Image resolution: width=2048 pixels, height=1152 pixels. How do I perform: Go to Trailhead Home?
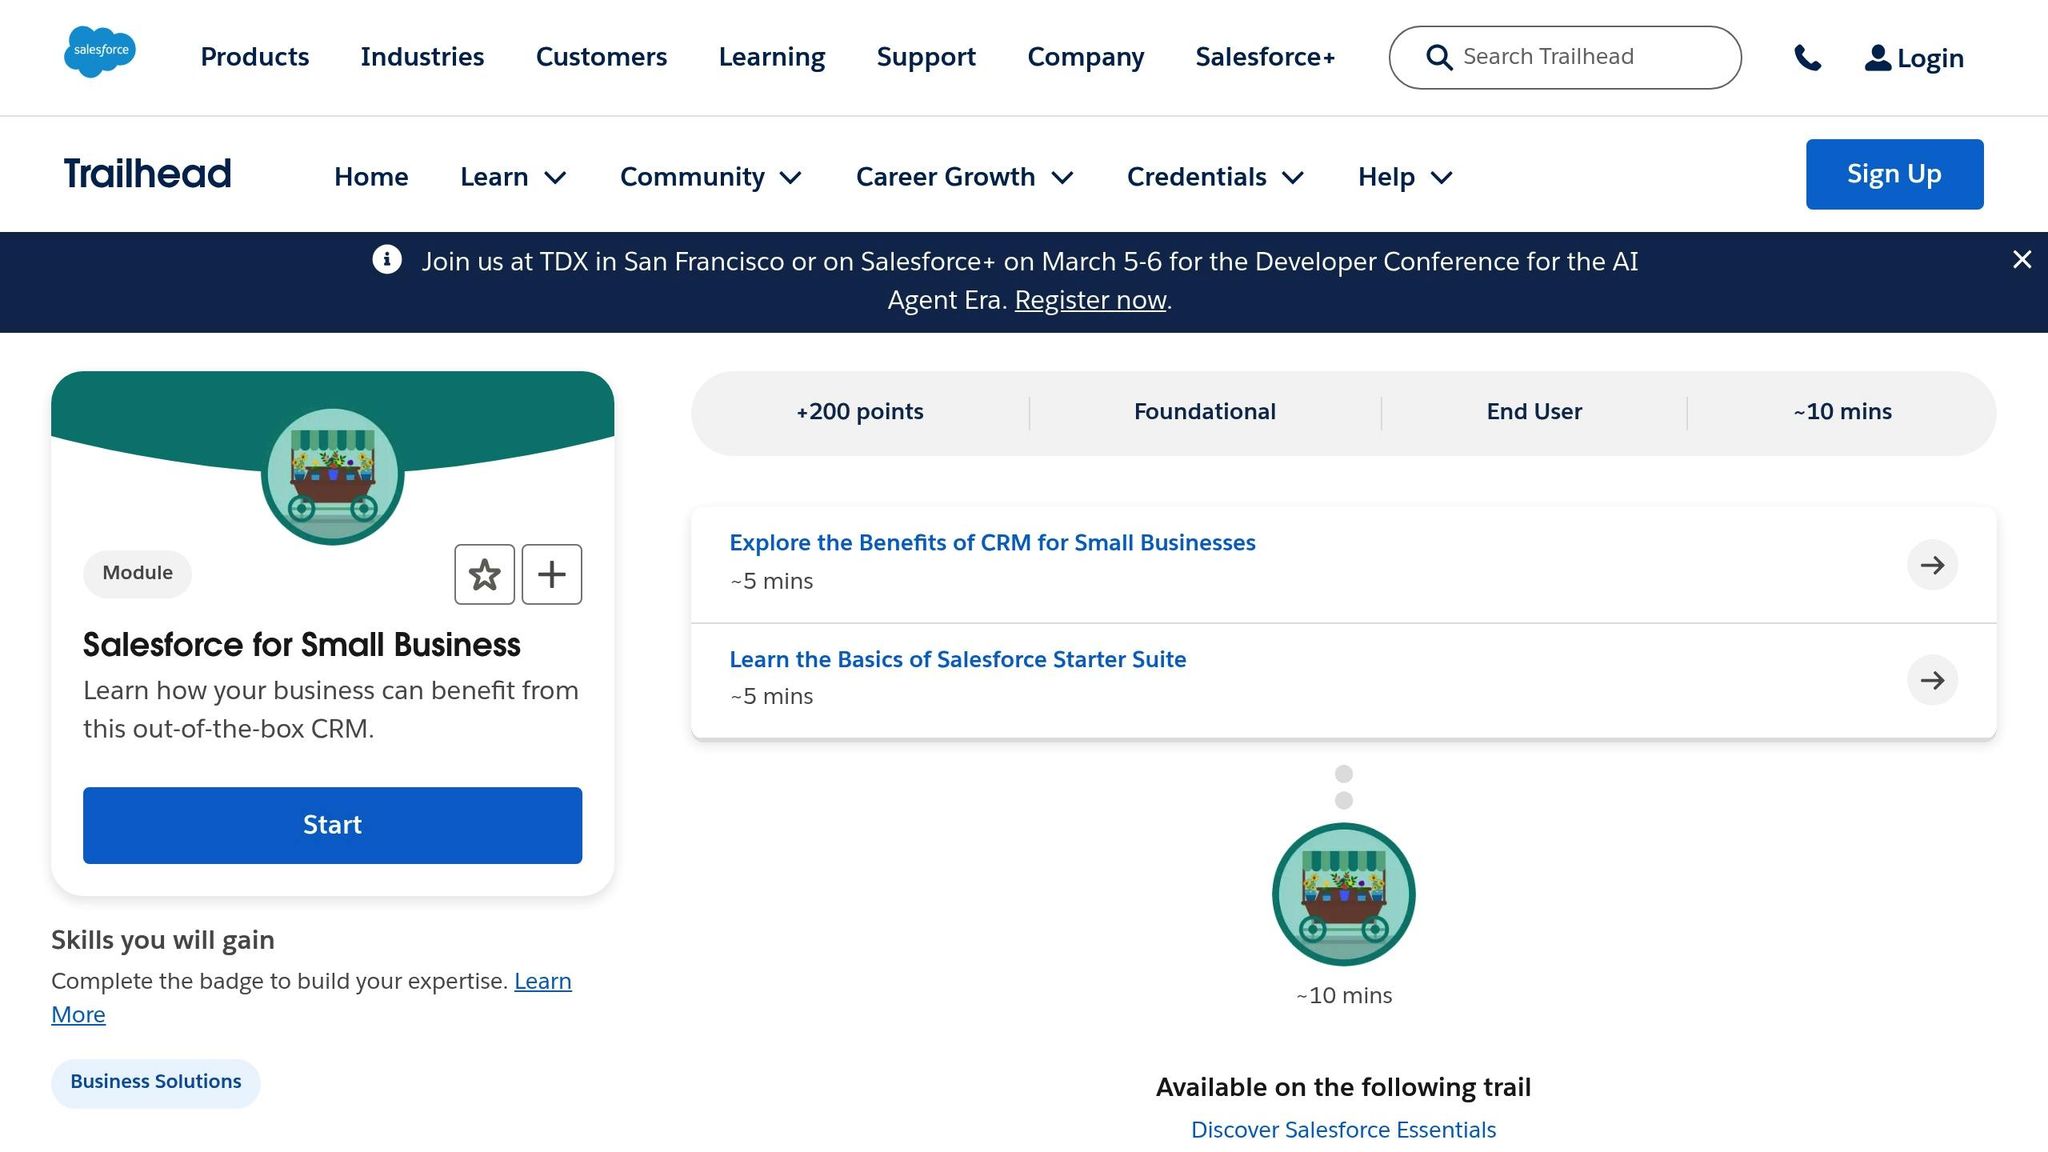tap(371, 177)
